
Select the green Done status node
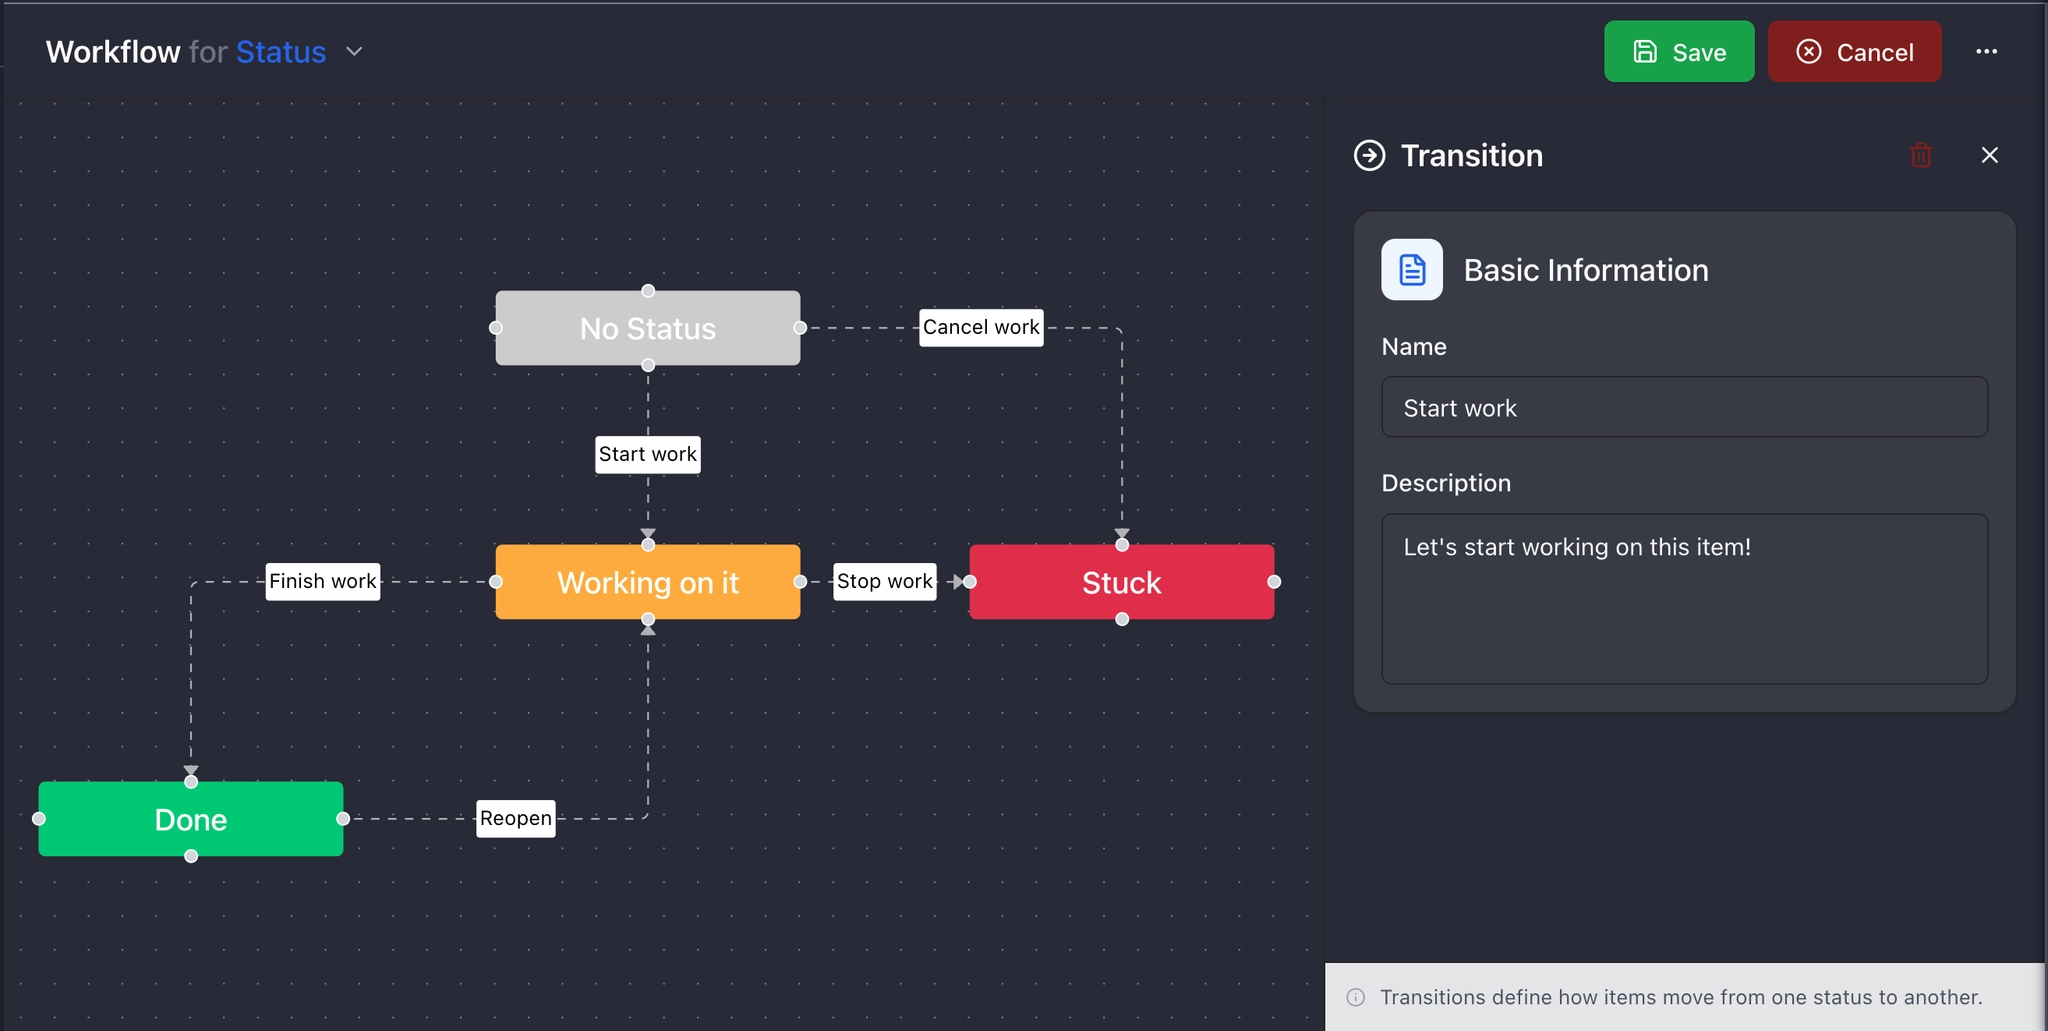point(190,819)
